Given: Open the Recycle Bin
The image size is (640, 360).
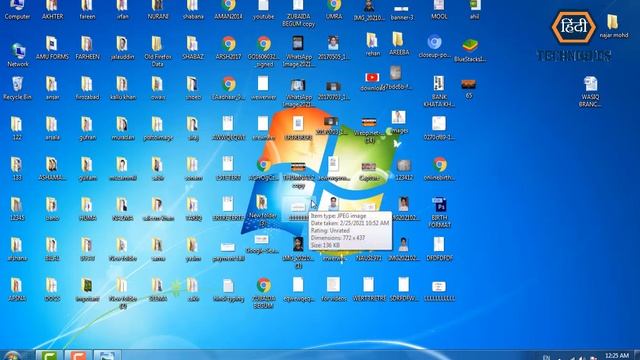Looking at the screenshot, I should 18,88.
